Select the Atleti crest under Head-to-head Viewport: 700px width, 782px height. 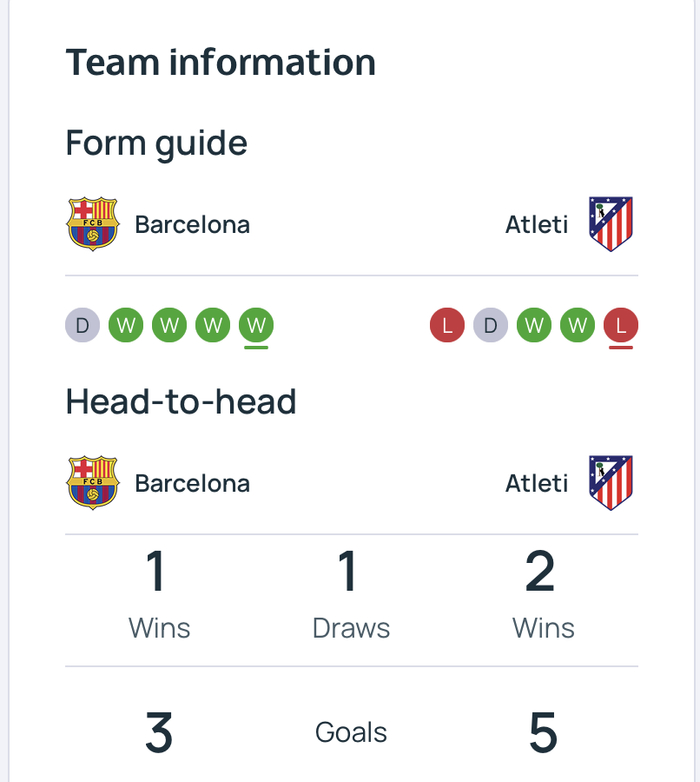click(611, 483)
